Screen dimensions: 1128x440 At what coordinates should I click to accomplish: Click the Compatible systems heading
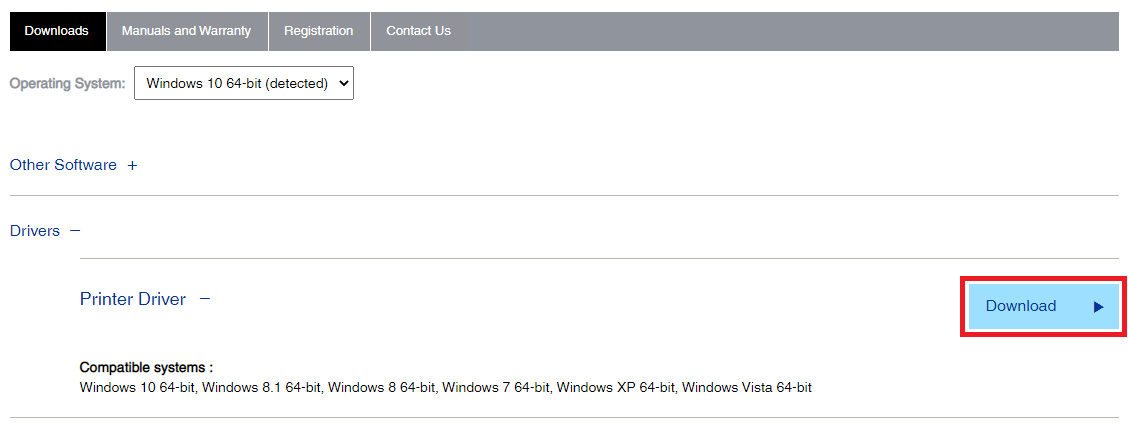point(146,367)
